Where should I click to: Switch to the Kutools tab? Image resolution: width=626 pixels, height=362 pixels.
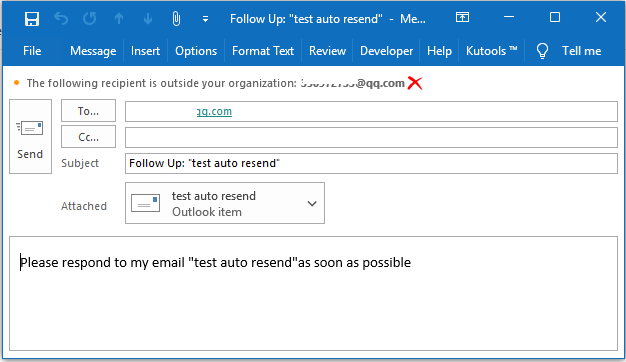491,51
